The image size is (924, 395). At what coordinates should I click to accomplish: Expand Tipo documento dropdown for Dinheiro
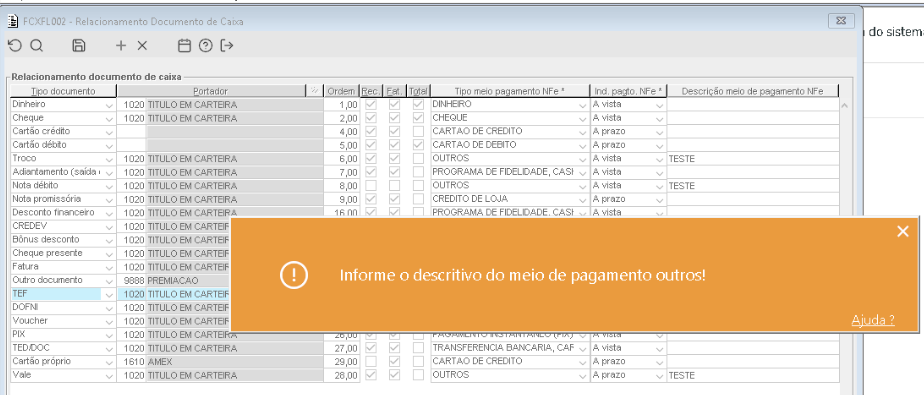pyautogui.click(x=109, y=105)
